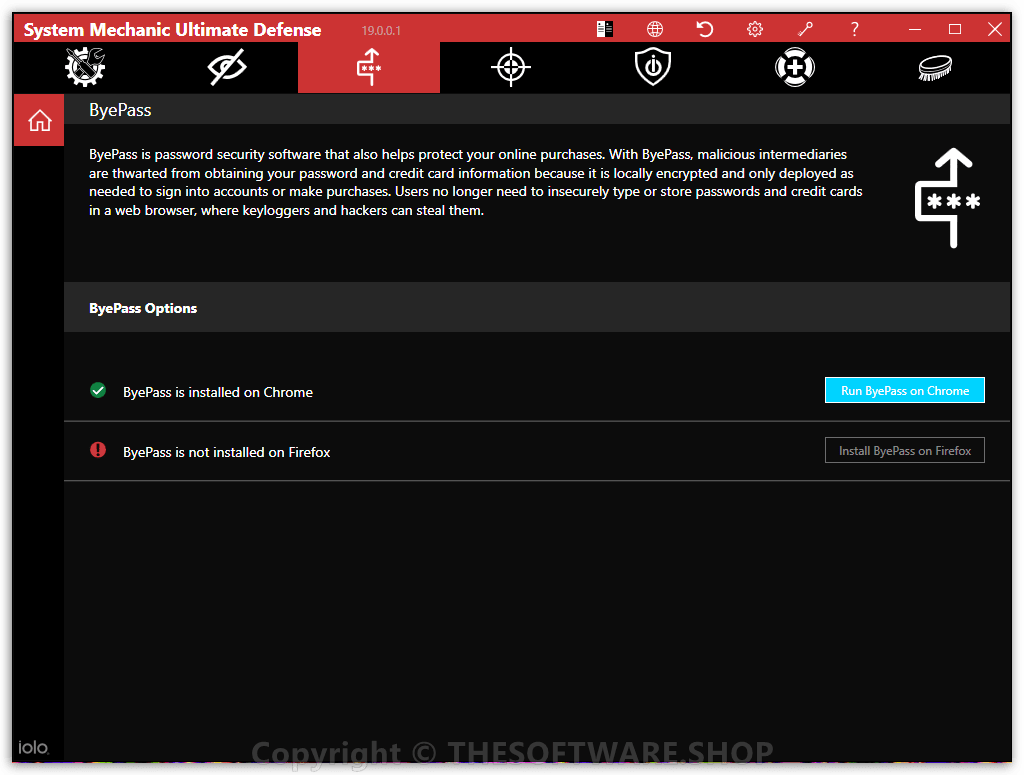Click the large ByePass logo graphic
This screenshot has width=1024, height=775.
tap(948, 198)
